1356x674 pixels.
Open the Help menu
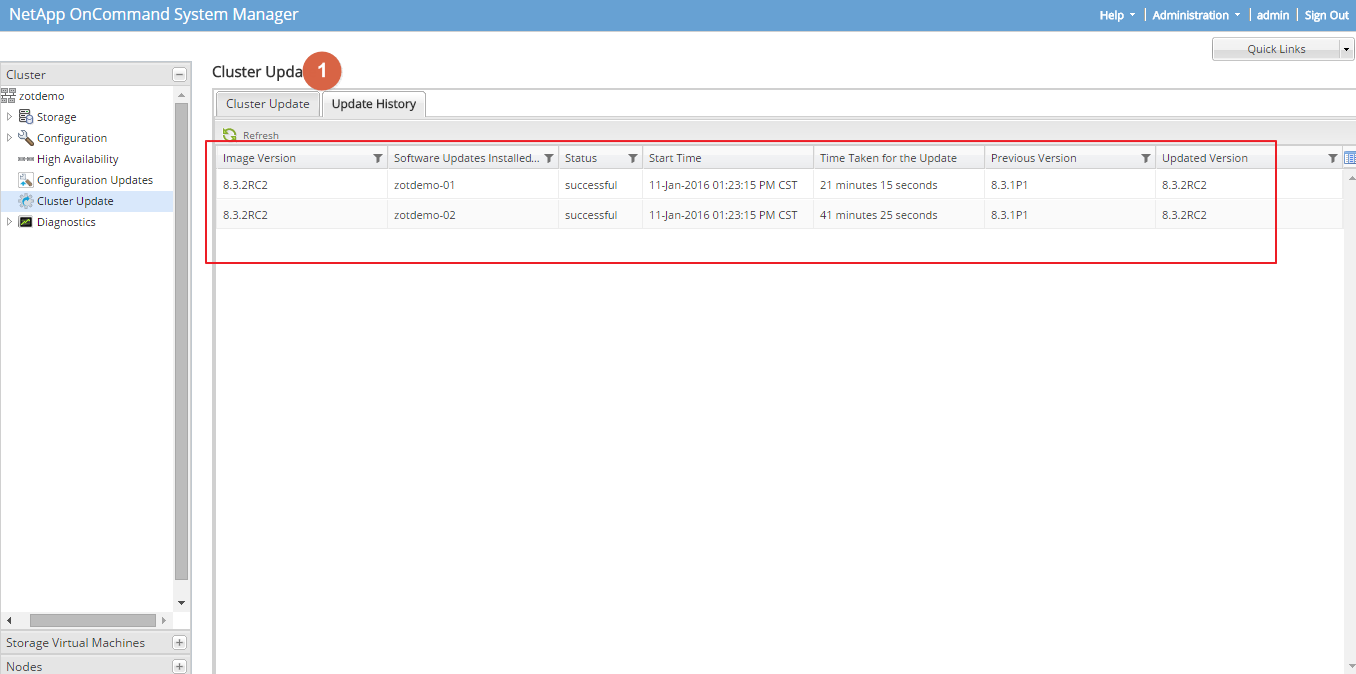[1117, 15]
